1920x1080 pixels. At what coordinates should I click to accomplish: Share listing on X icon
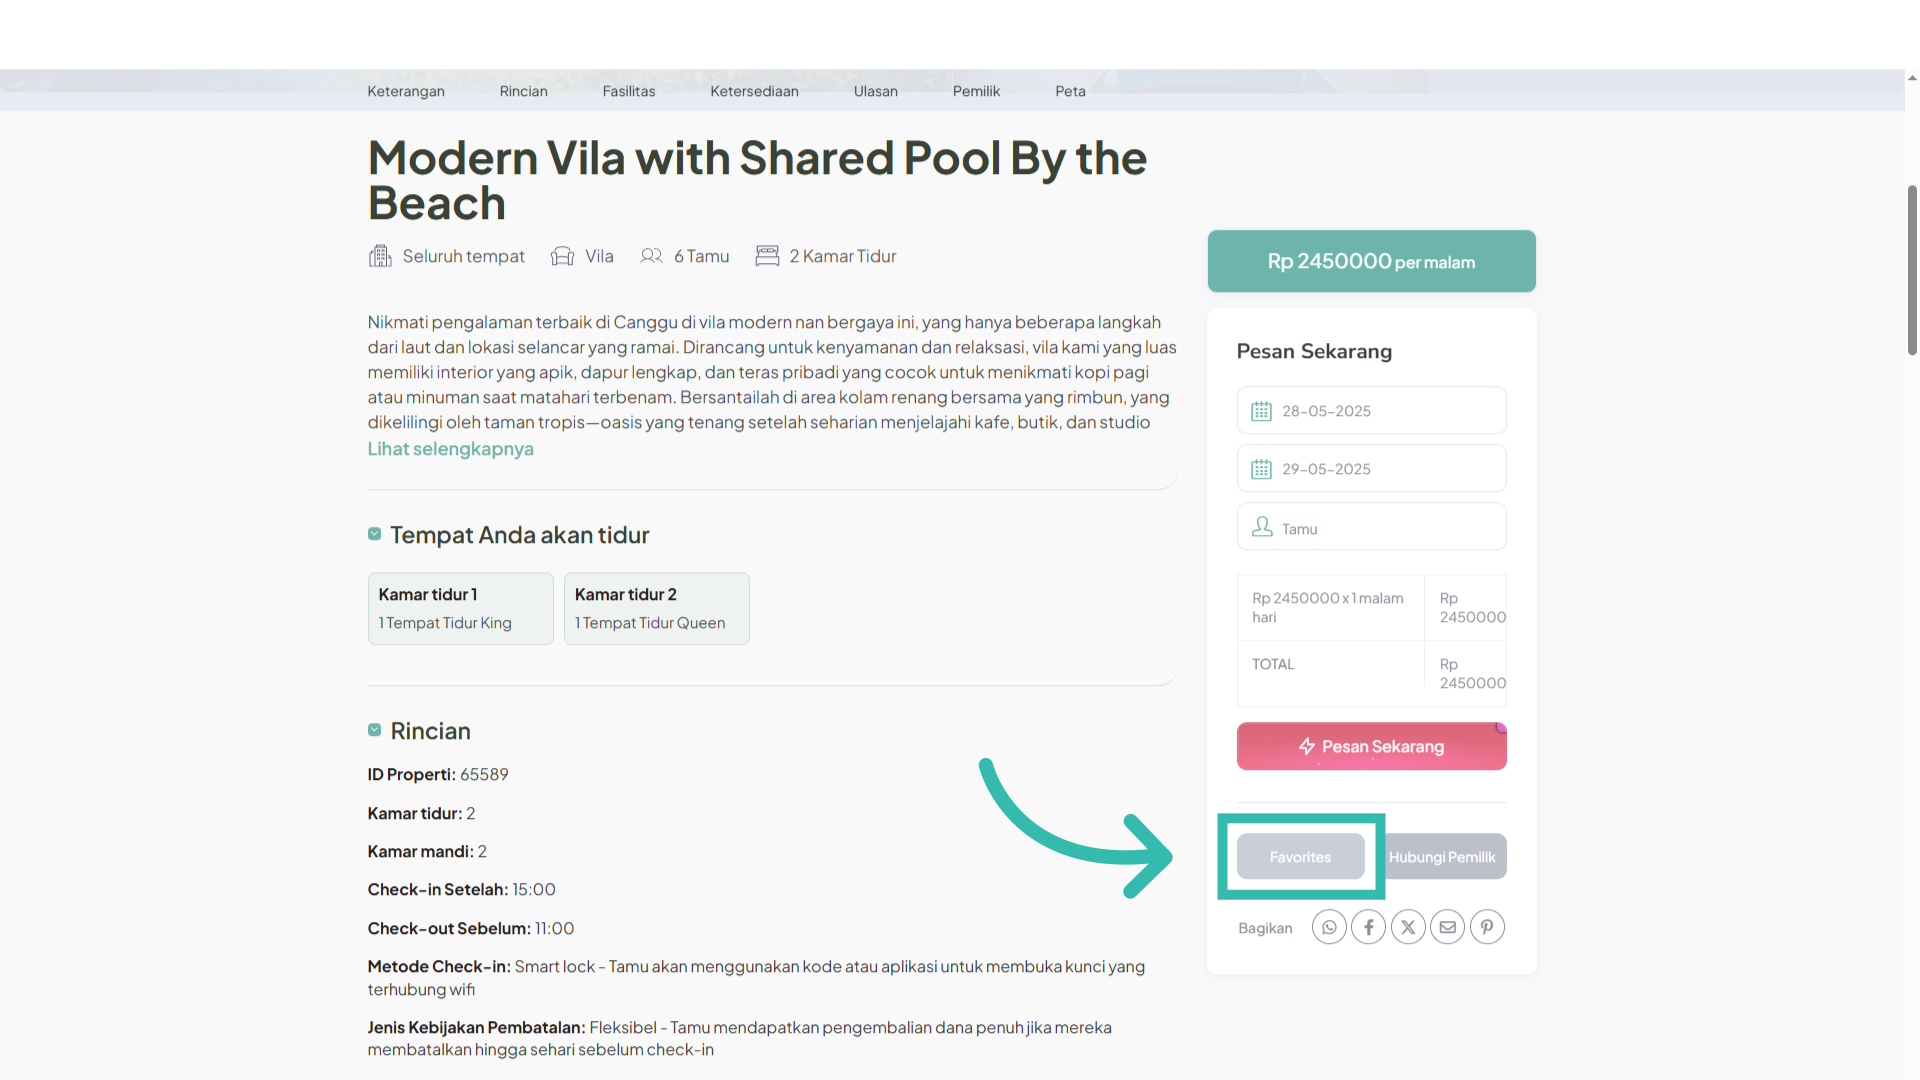(1408, 927)
